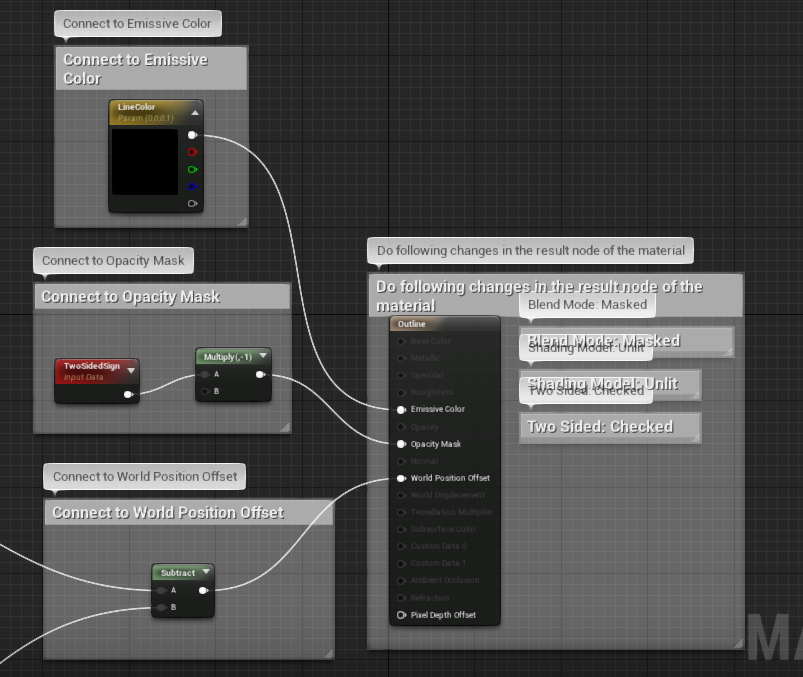Click the Blend Mode: Masked comment bubble
This screenshot has height=677, width=803.
click(x=587, y=305)
